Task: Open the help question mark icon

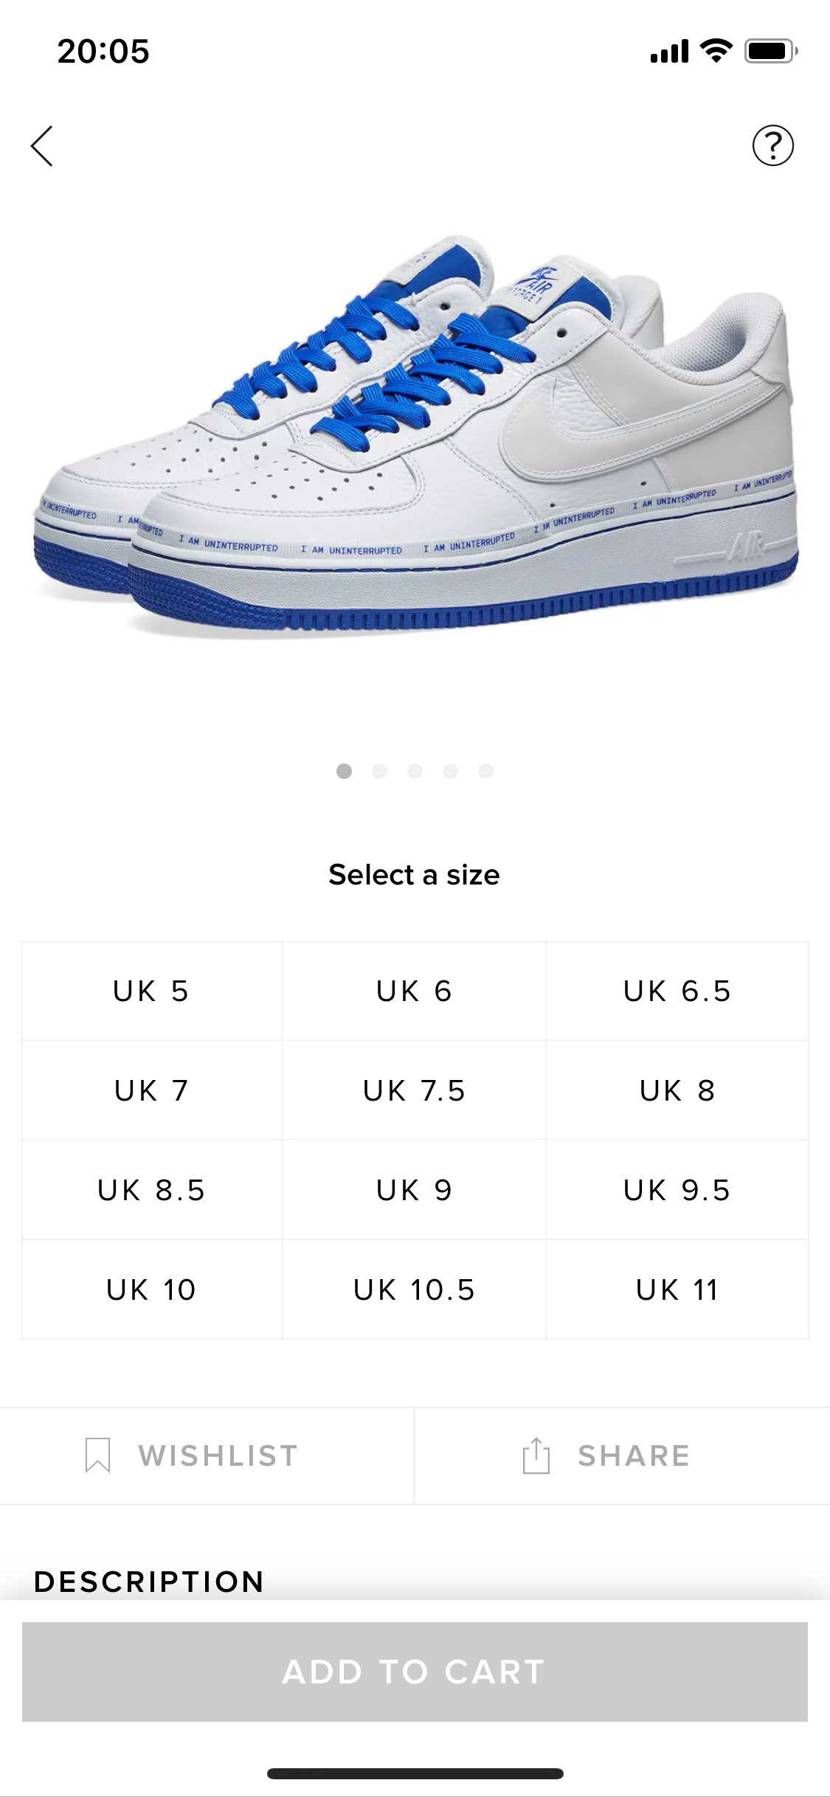Action: [x=772, y=146]
